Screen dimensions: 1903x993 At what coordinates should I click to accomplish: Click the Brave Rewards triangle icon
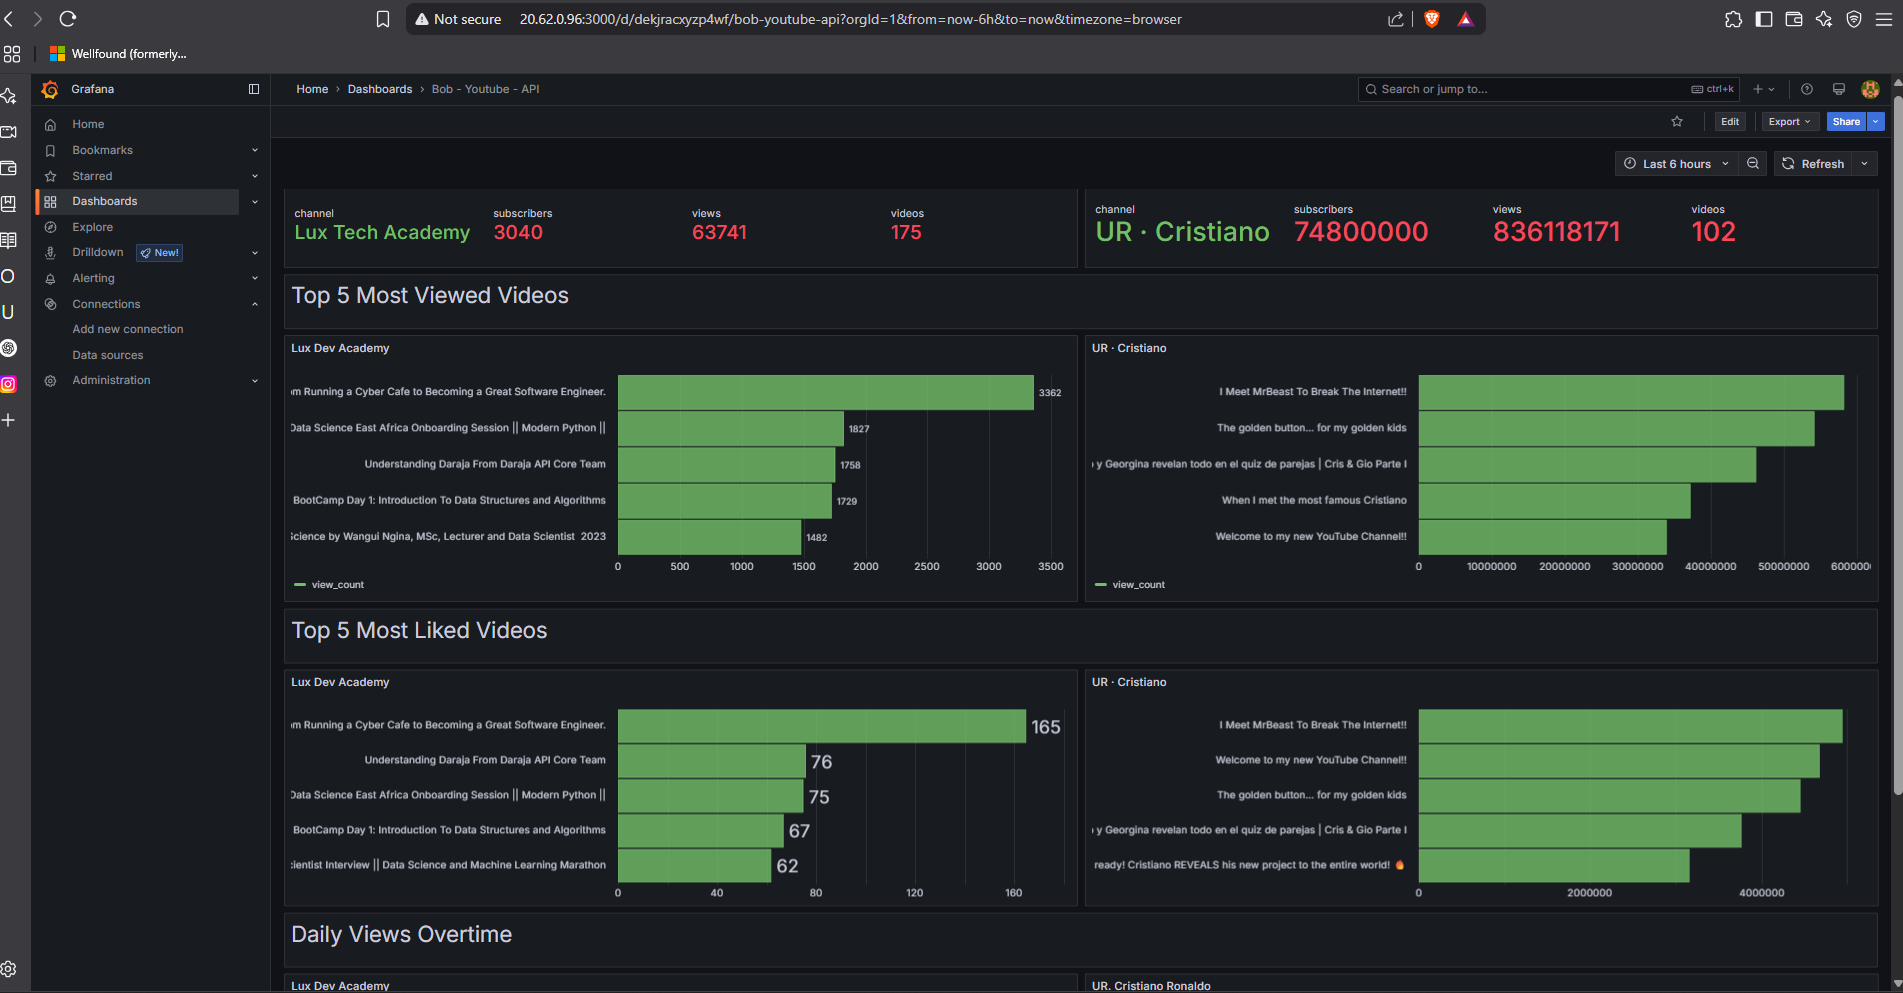coord(1465,19)
